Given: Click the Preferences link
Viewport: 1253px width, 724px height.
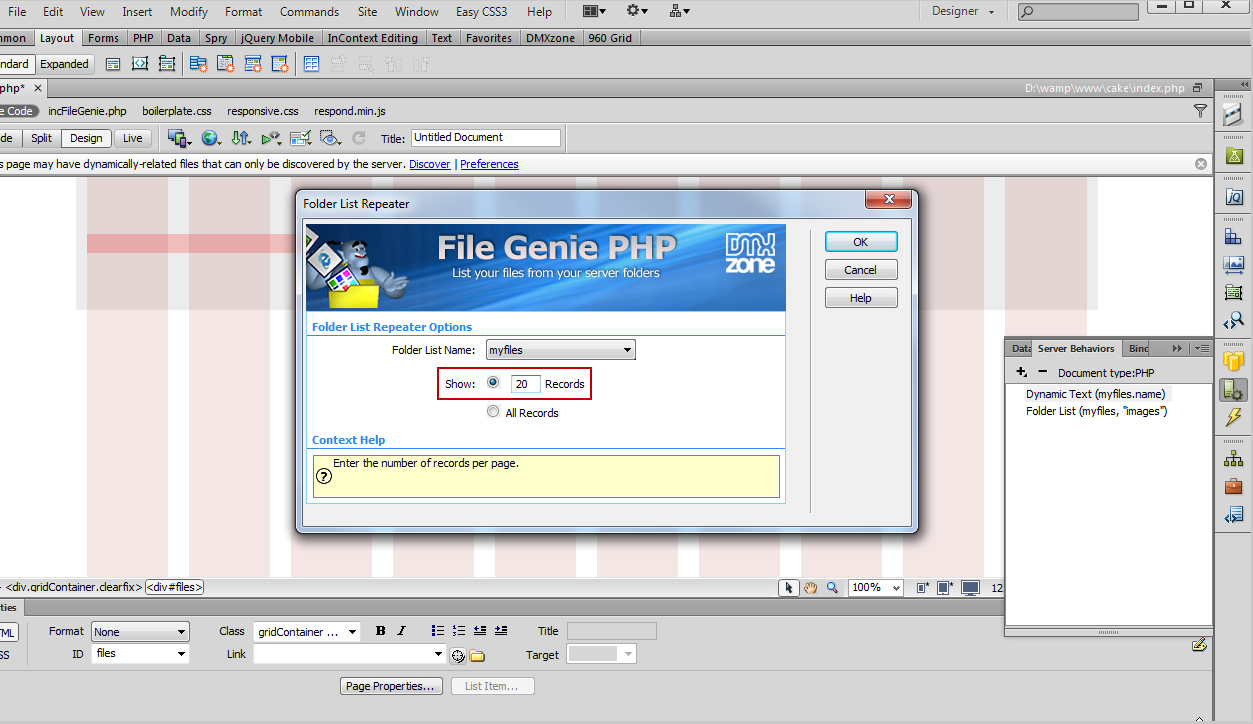Looking at the screenshot, I should (x=489, y=164).
